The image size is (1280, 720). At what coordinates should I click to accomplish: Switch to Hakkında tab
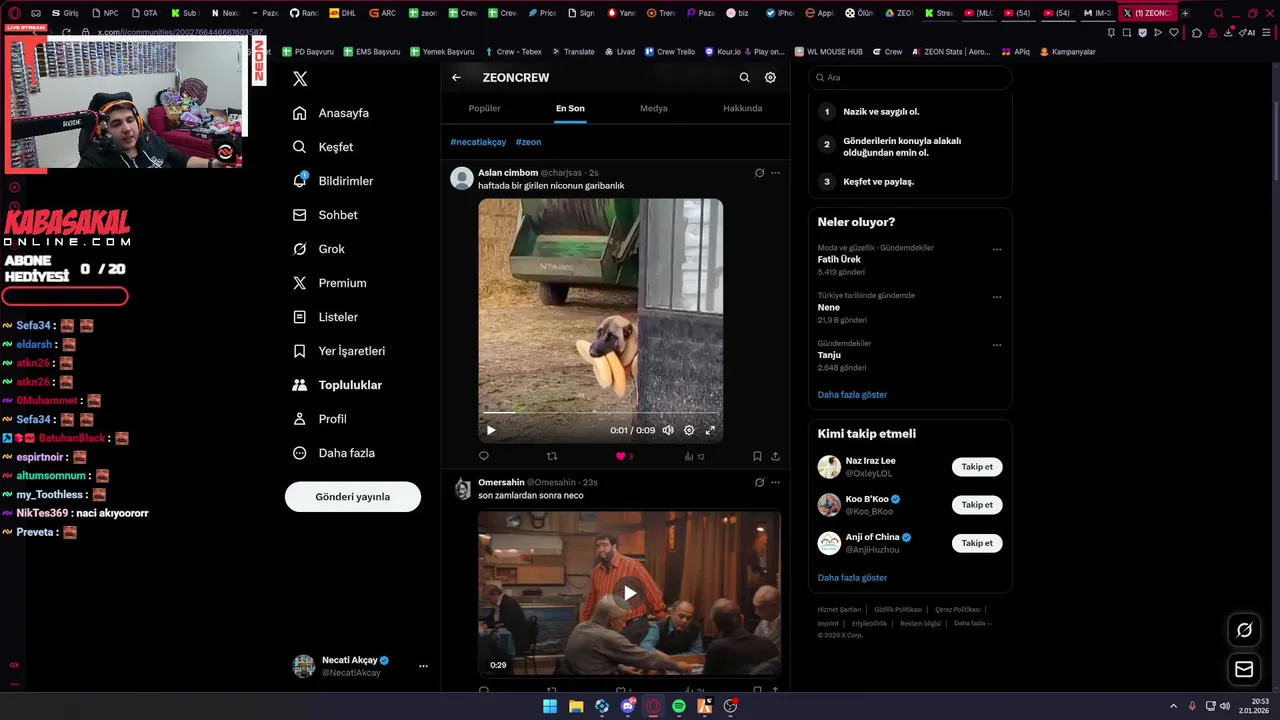point(743,108)
